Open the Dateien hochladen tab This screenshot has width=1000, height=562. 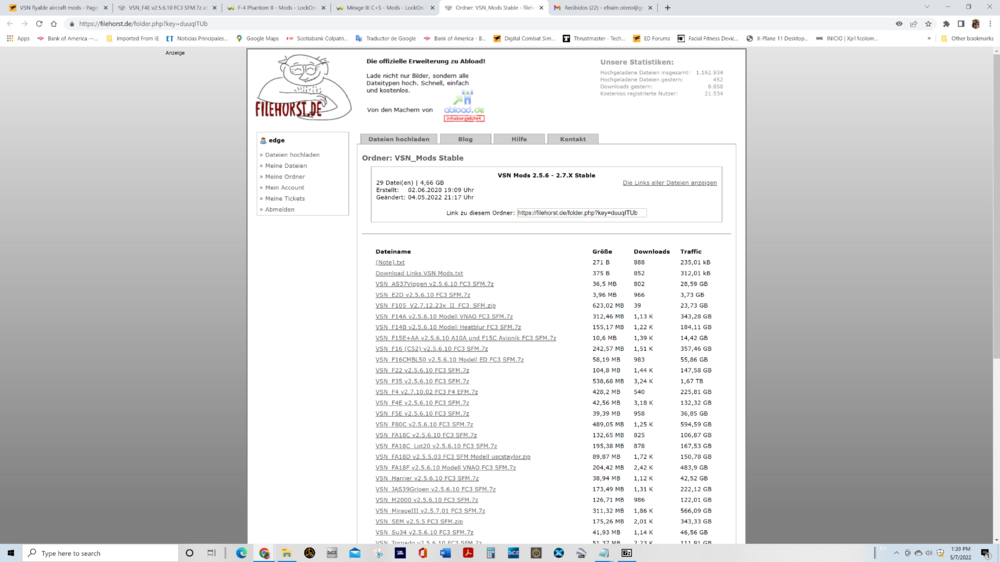399,139
